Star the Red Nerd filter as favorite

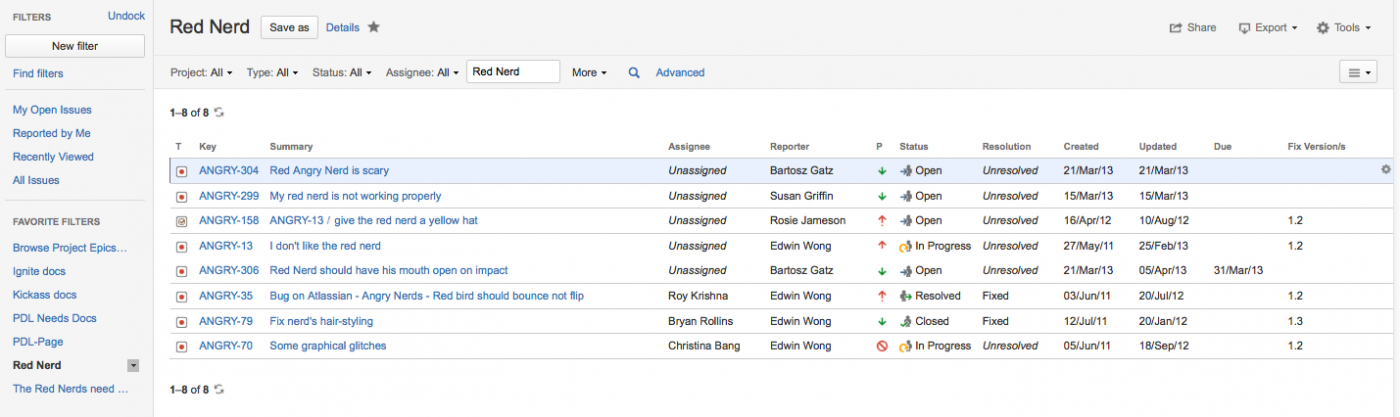(374, 28)
